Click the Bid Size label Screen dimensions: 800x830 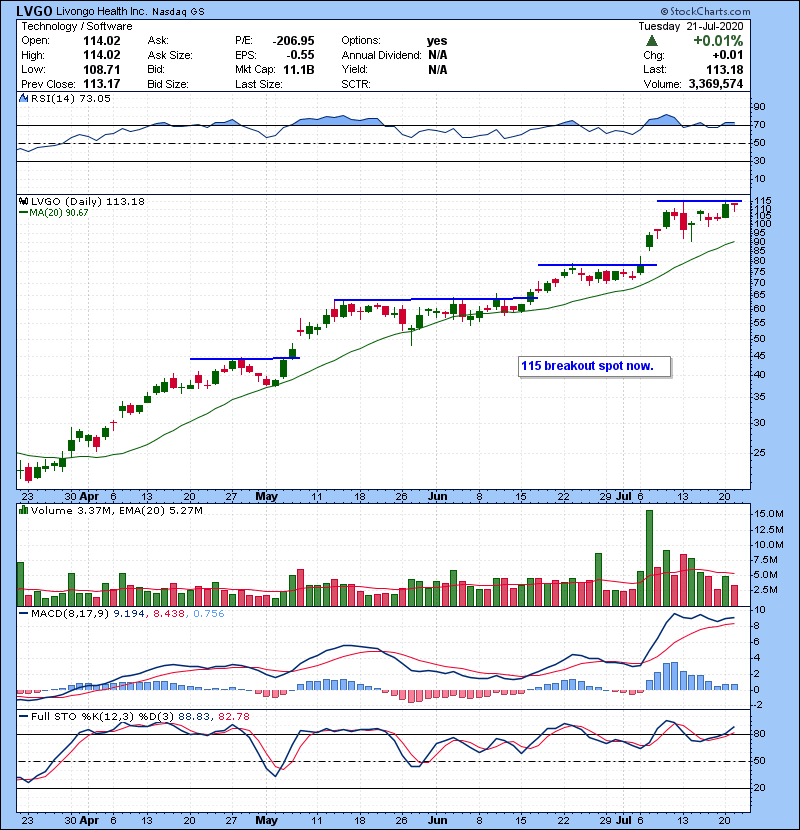(x=168, y=84)
